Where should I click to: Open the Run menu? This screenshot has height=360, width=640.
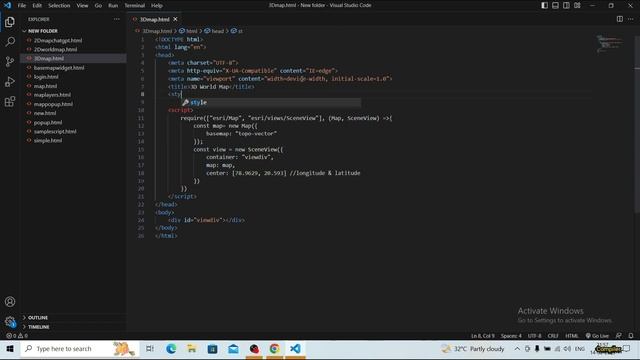coord(113,5)
